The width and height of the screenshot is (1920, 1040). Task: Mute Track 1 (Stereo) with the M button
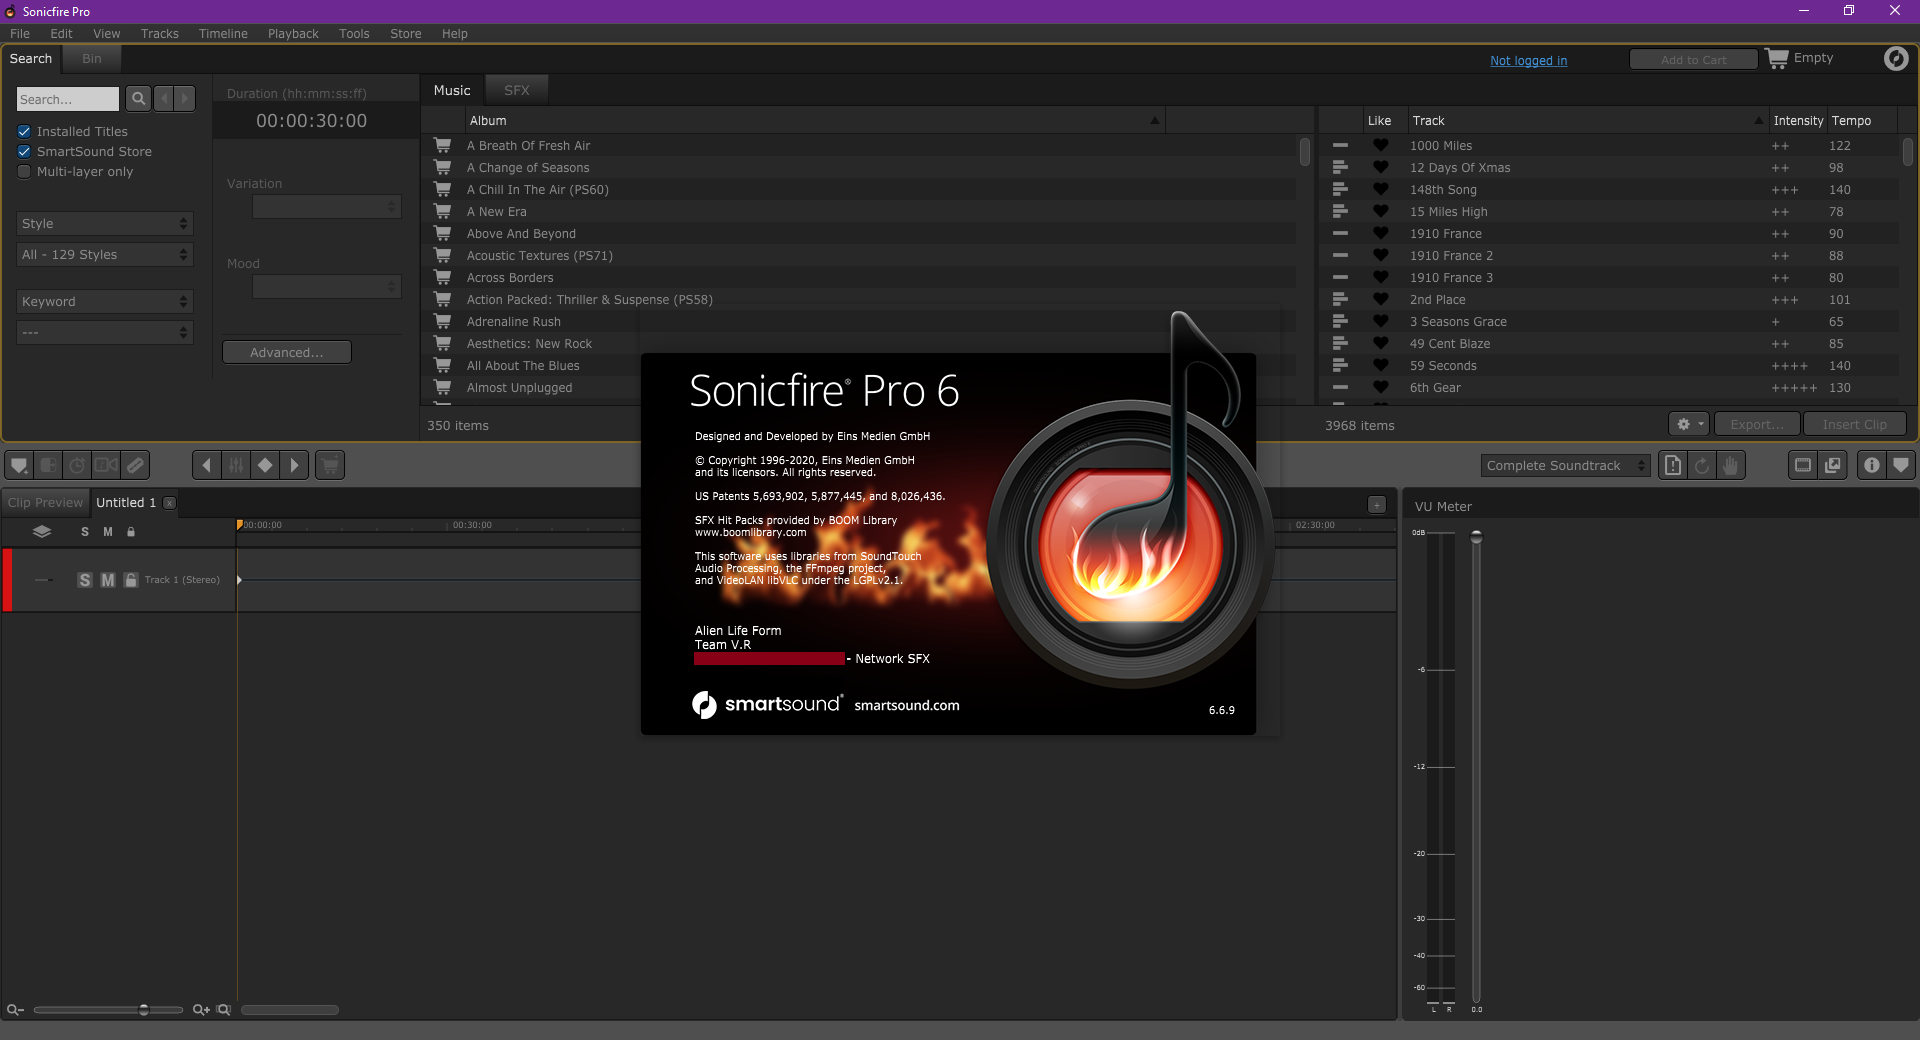pyautogui.click(x=108, y=580)
